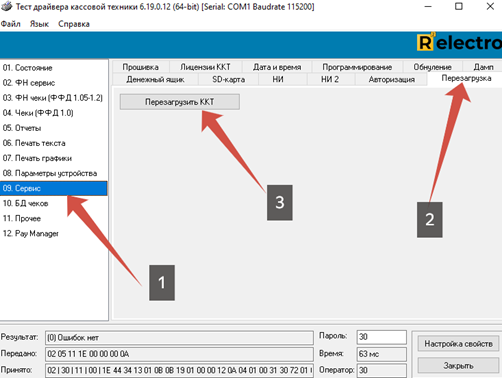Click the Пароль input field

(382, 337)
